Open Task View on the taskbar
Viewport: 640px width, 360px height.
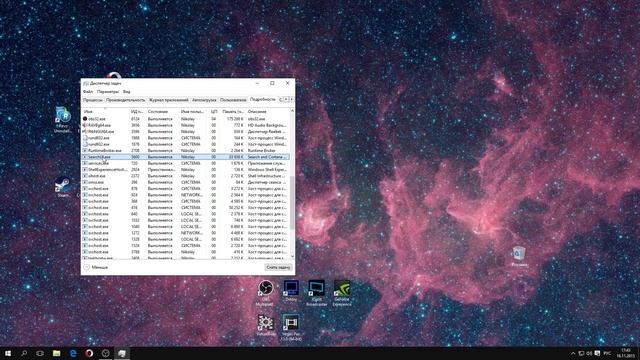(x=40, y=353)
